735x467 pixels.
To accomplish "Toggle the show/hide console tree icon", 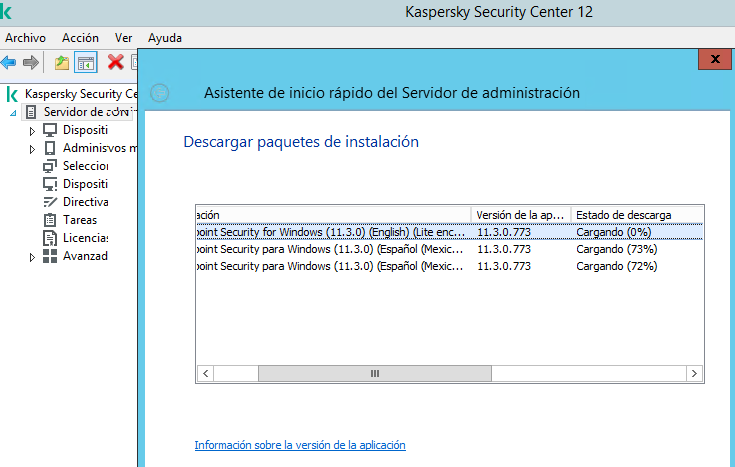I will click(87, 62).
